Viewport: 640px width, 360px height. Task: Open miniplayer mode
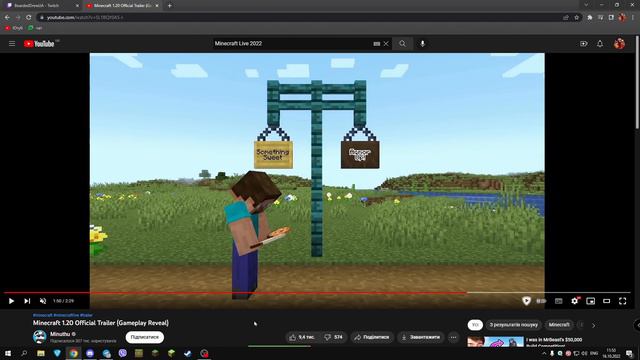[591, 301]
